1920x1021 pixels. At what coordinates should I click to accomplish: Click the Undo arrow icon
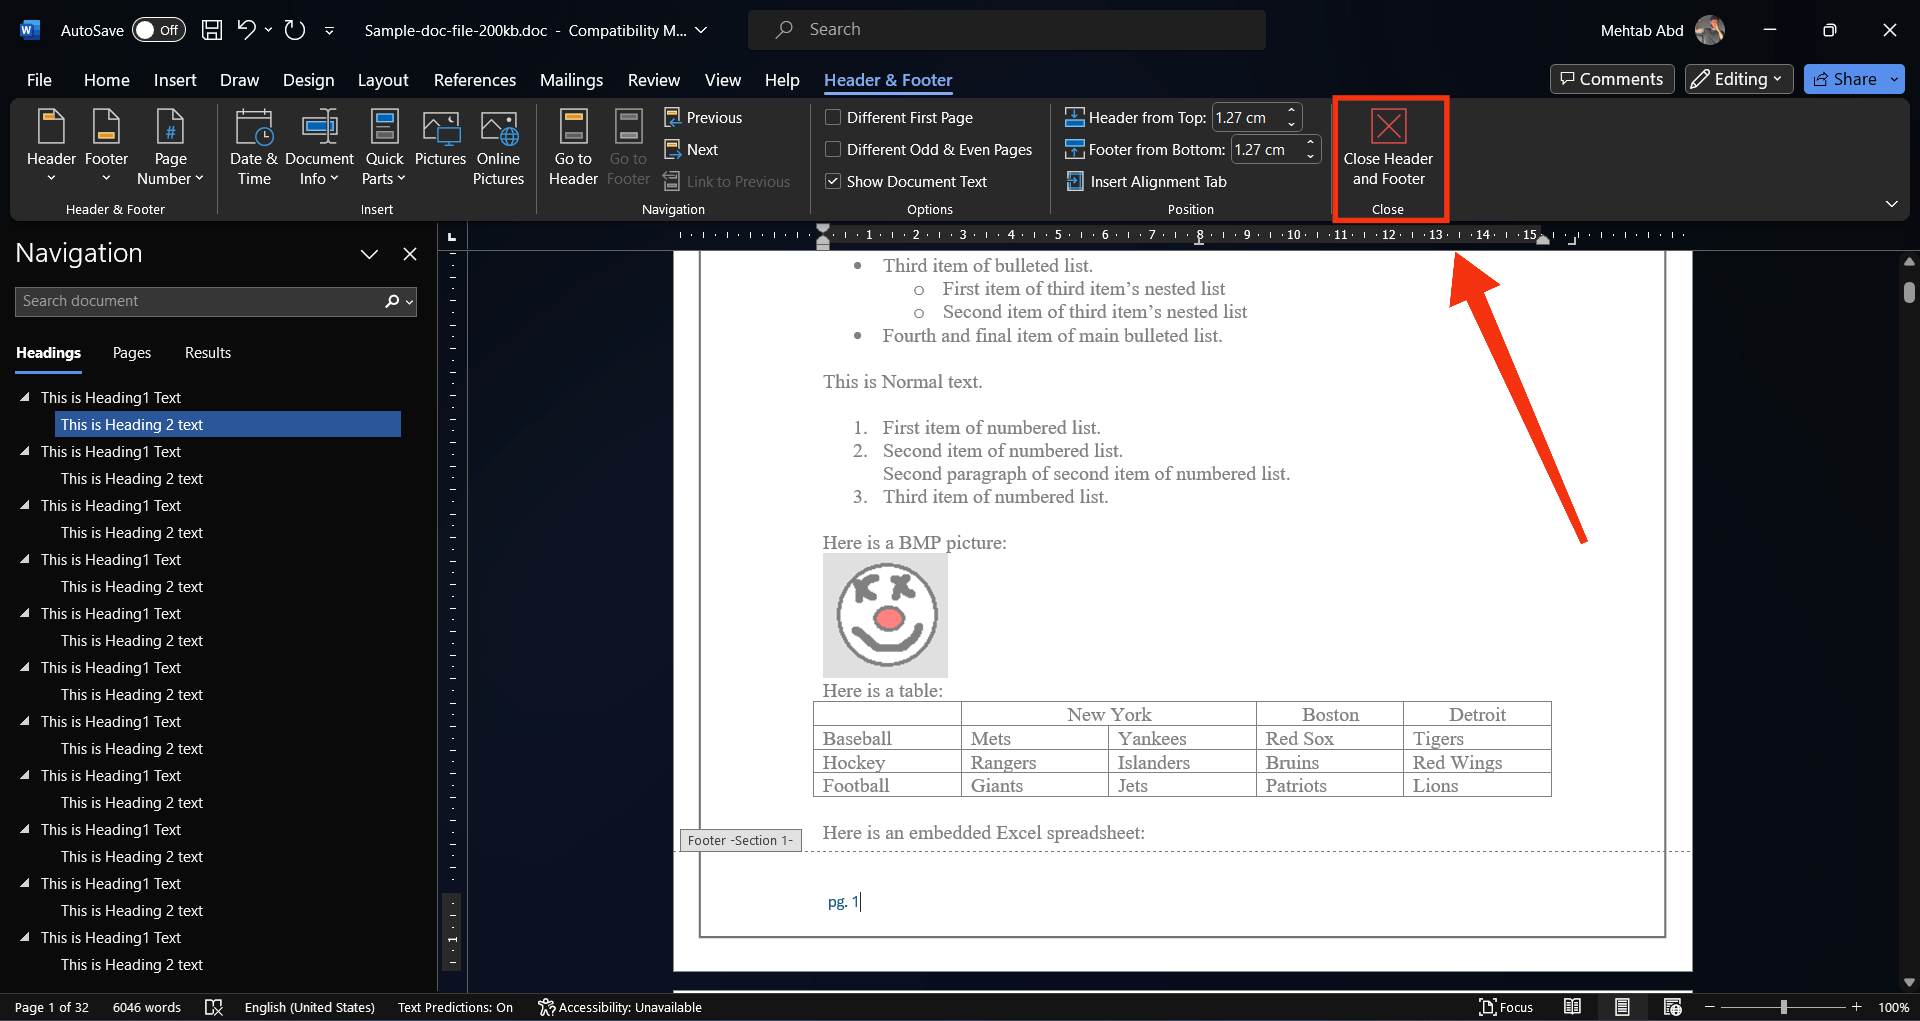click(x=246, y=30)
